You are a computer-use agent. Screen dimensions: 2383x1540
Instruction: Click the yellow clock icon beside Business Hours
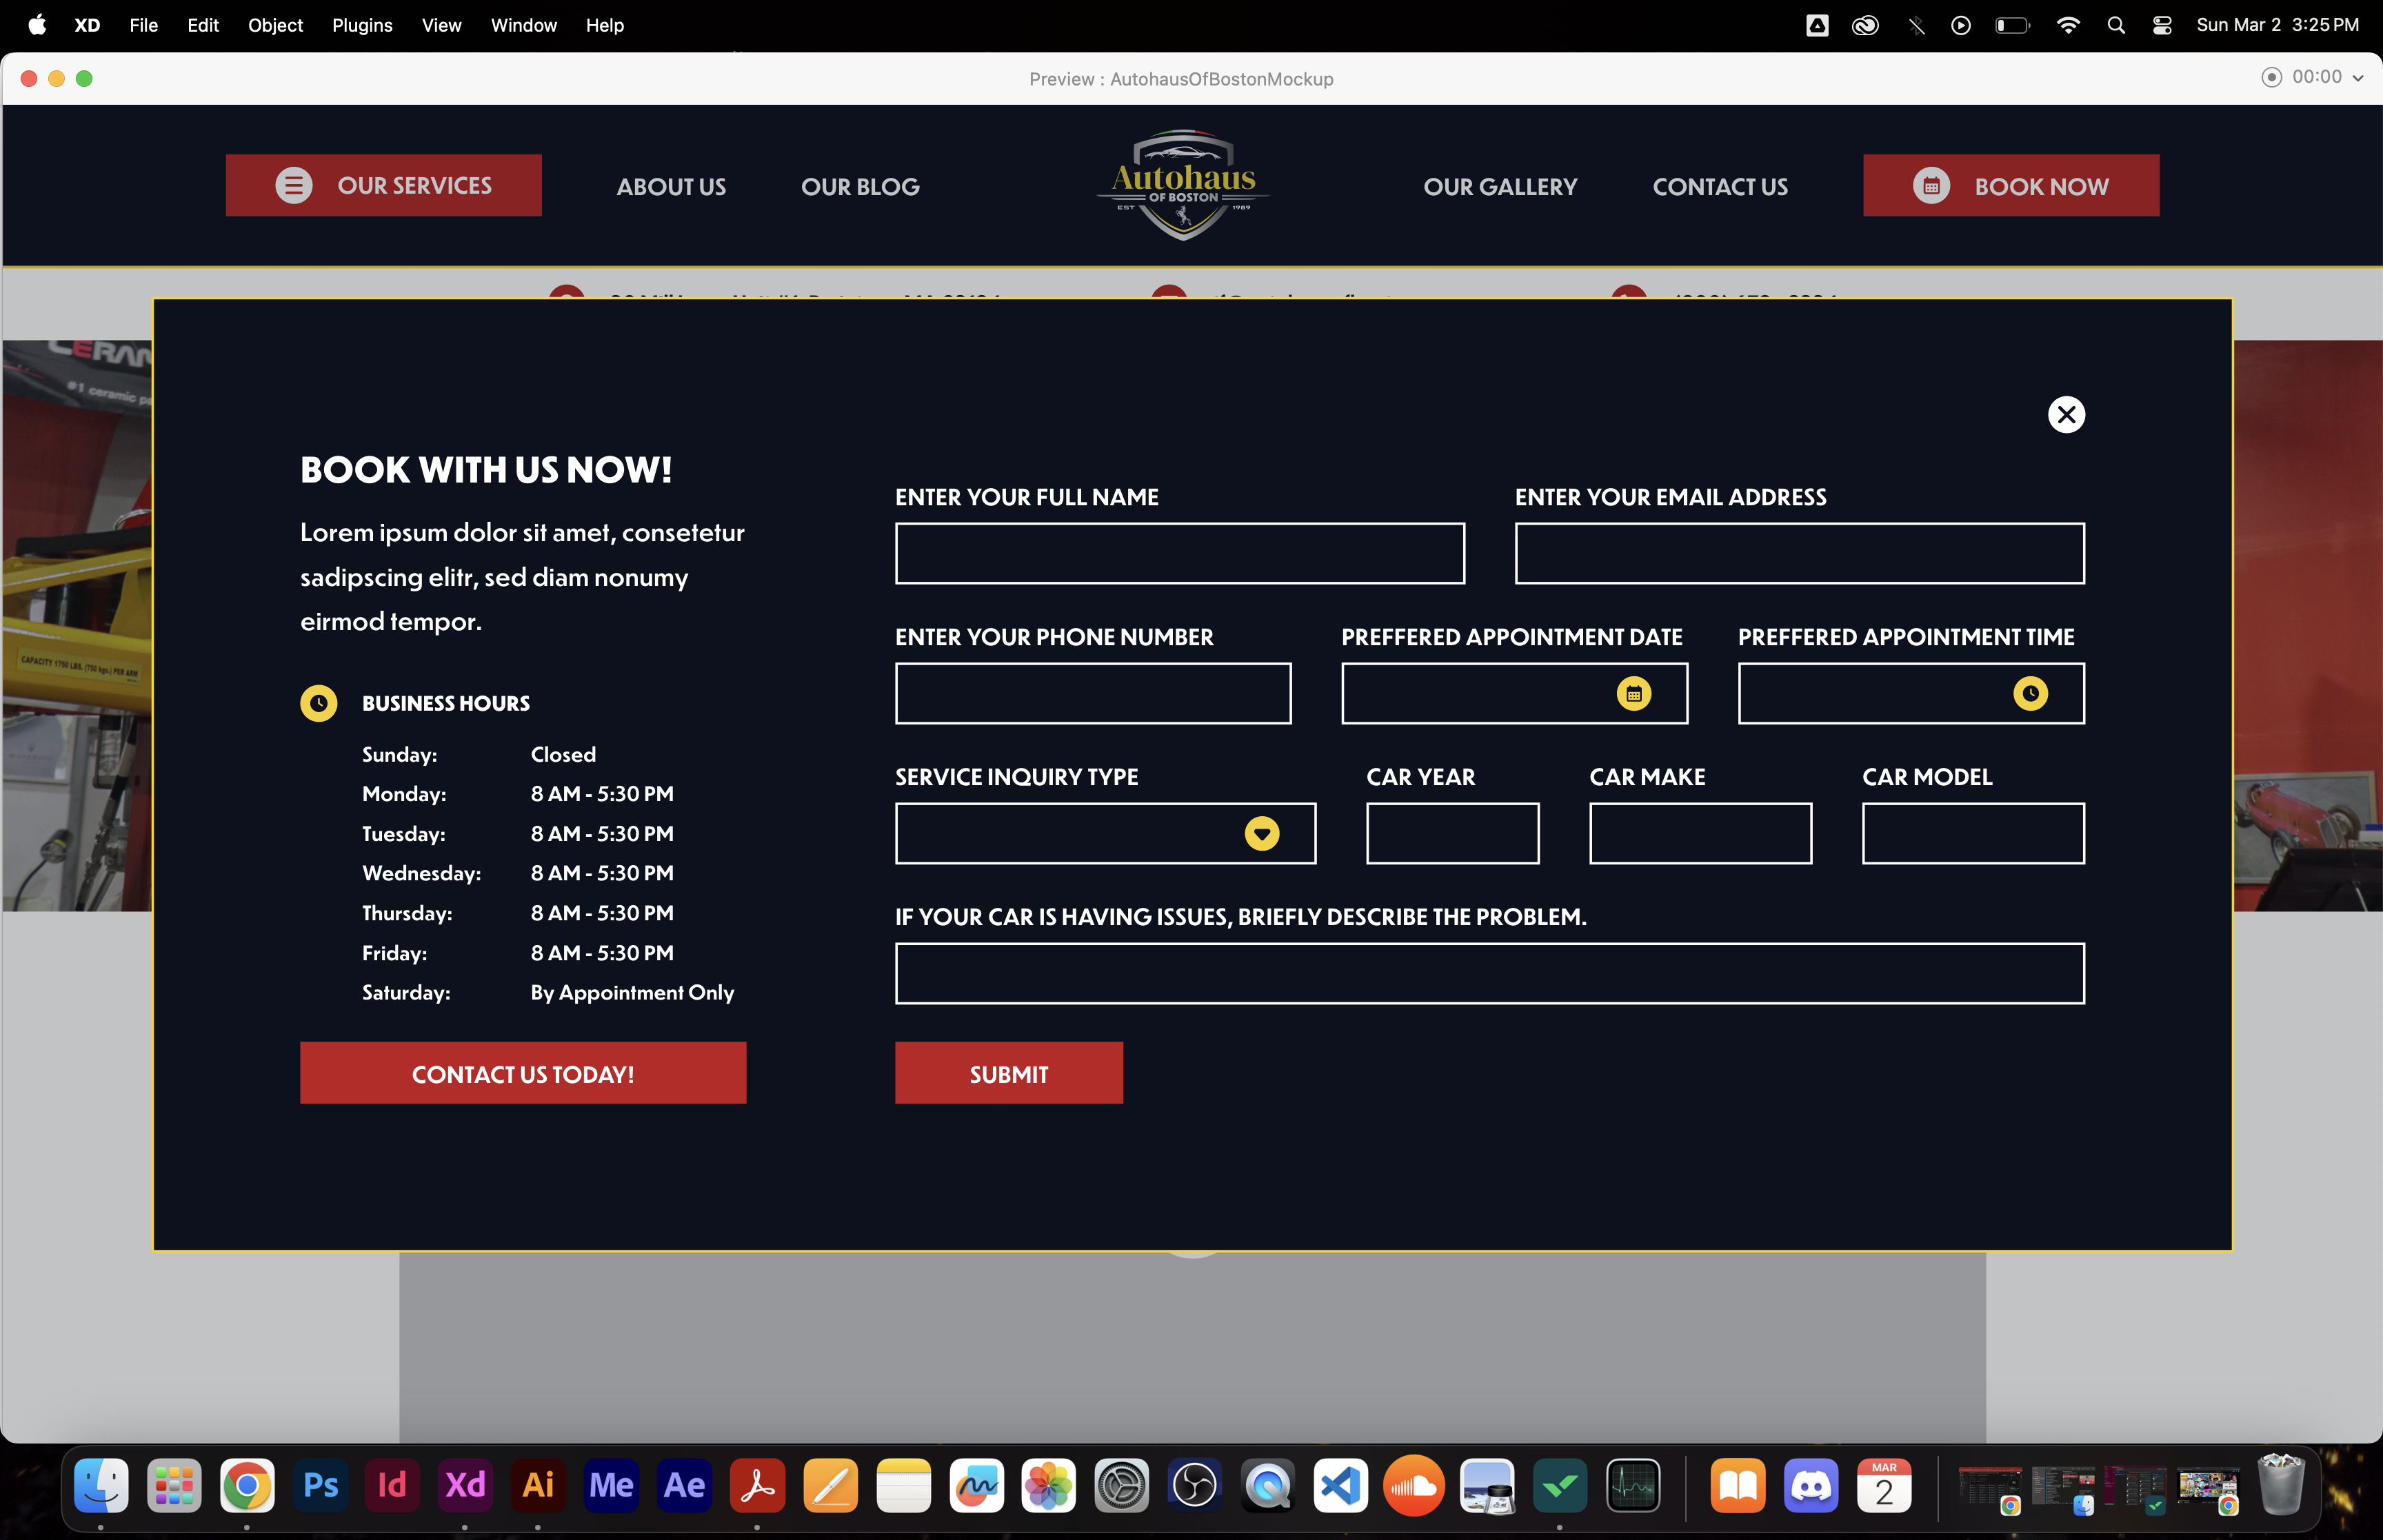318,703
